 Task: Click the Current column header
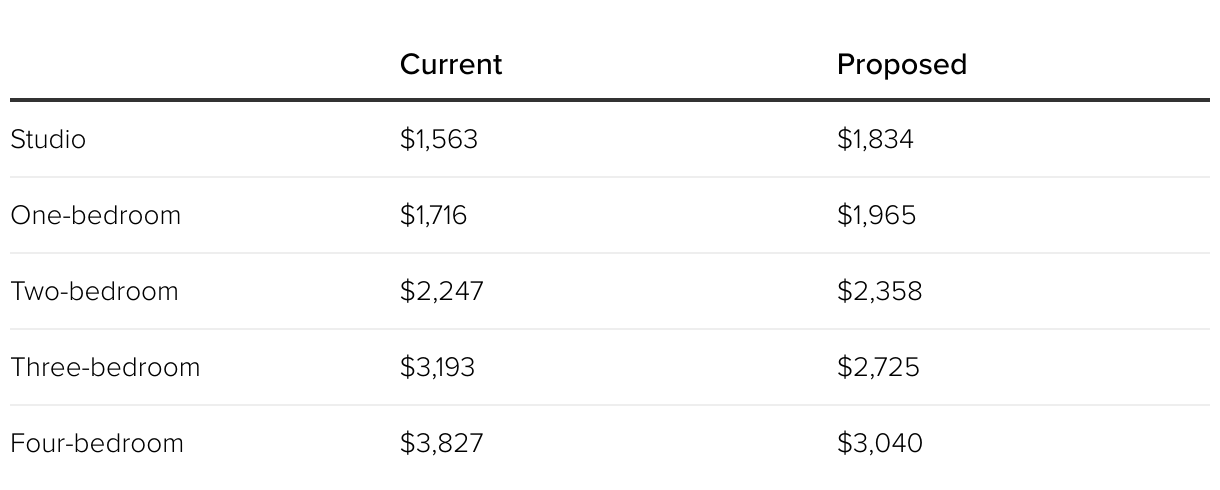pyautogui.click(x=451, y=64)
